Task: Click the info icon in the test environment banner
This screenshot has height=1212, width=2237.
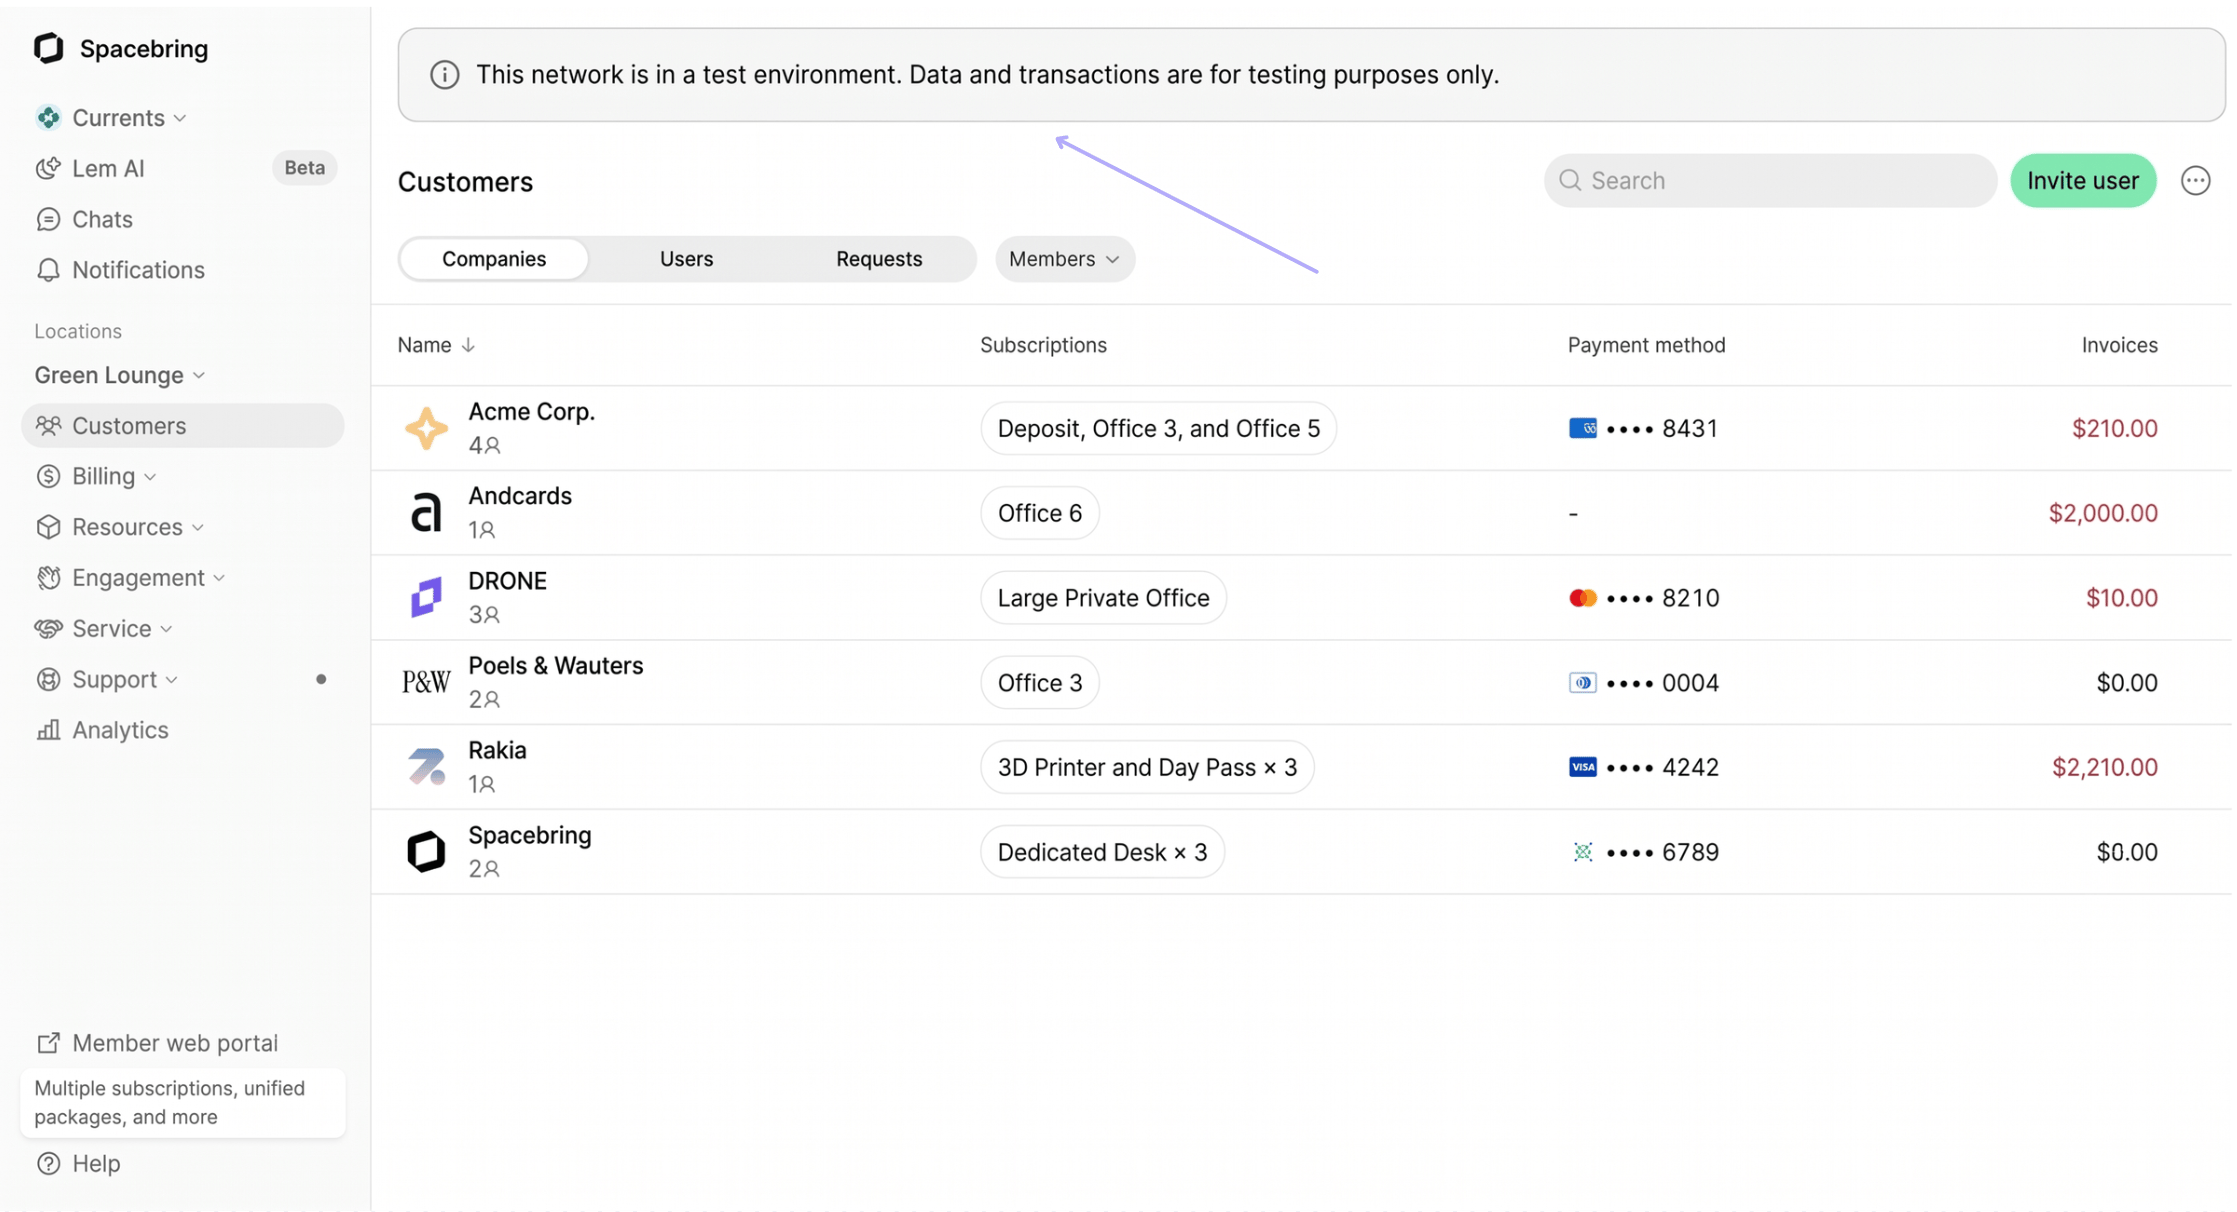Action: point(445,75)
